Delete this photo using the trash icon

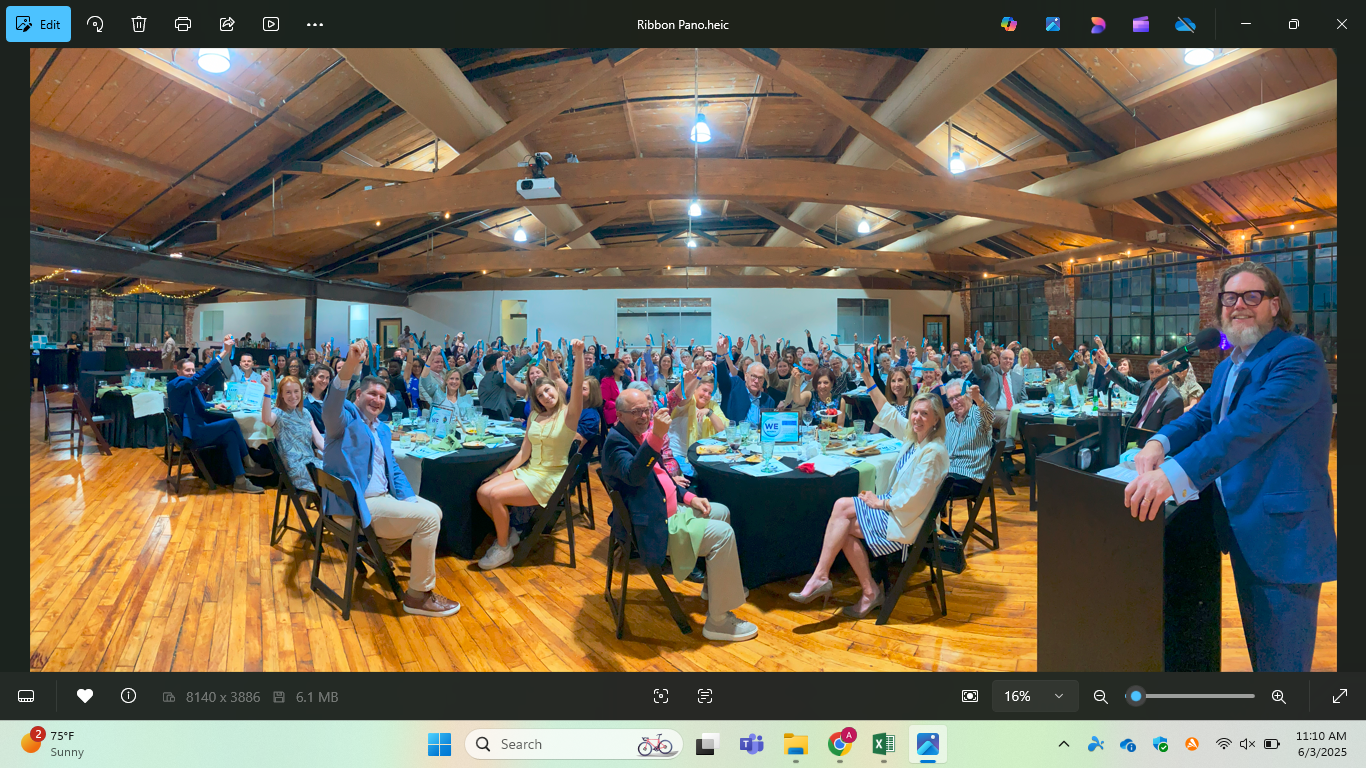point(139,24)
